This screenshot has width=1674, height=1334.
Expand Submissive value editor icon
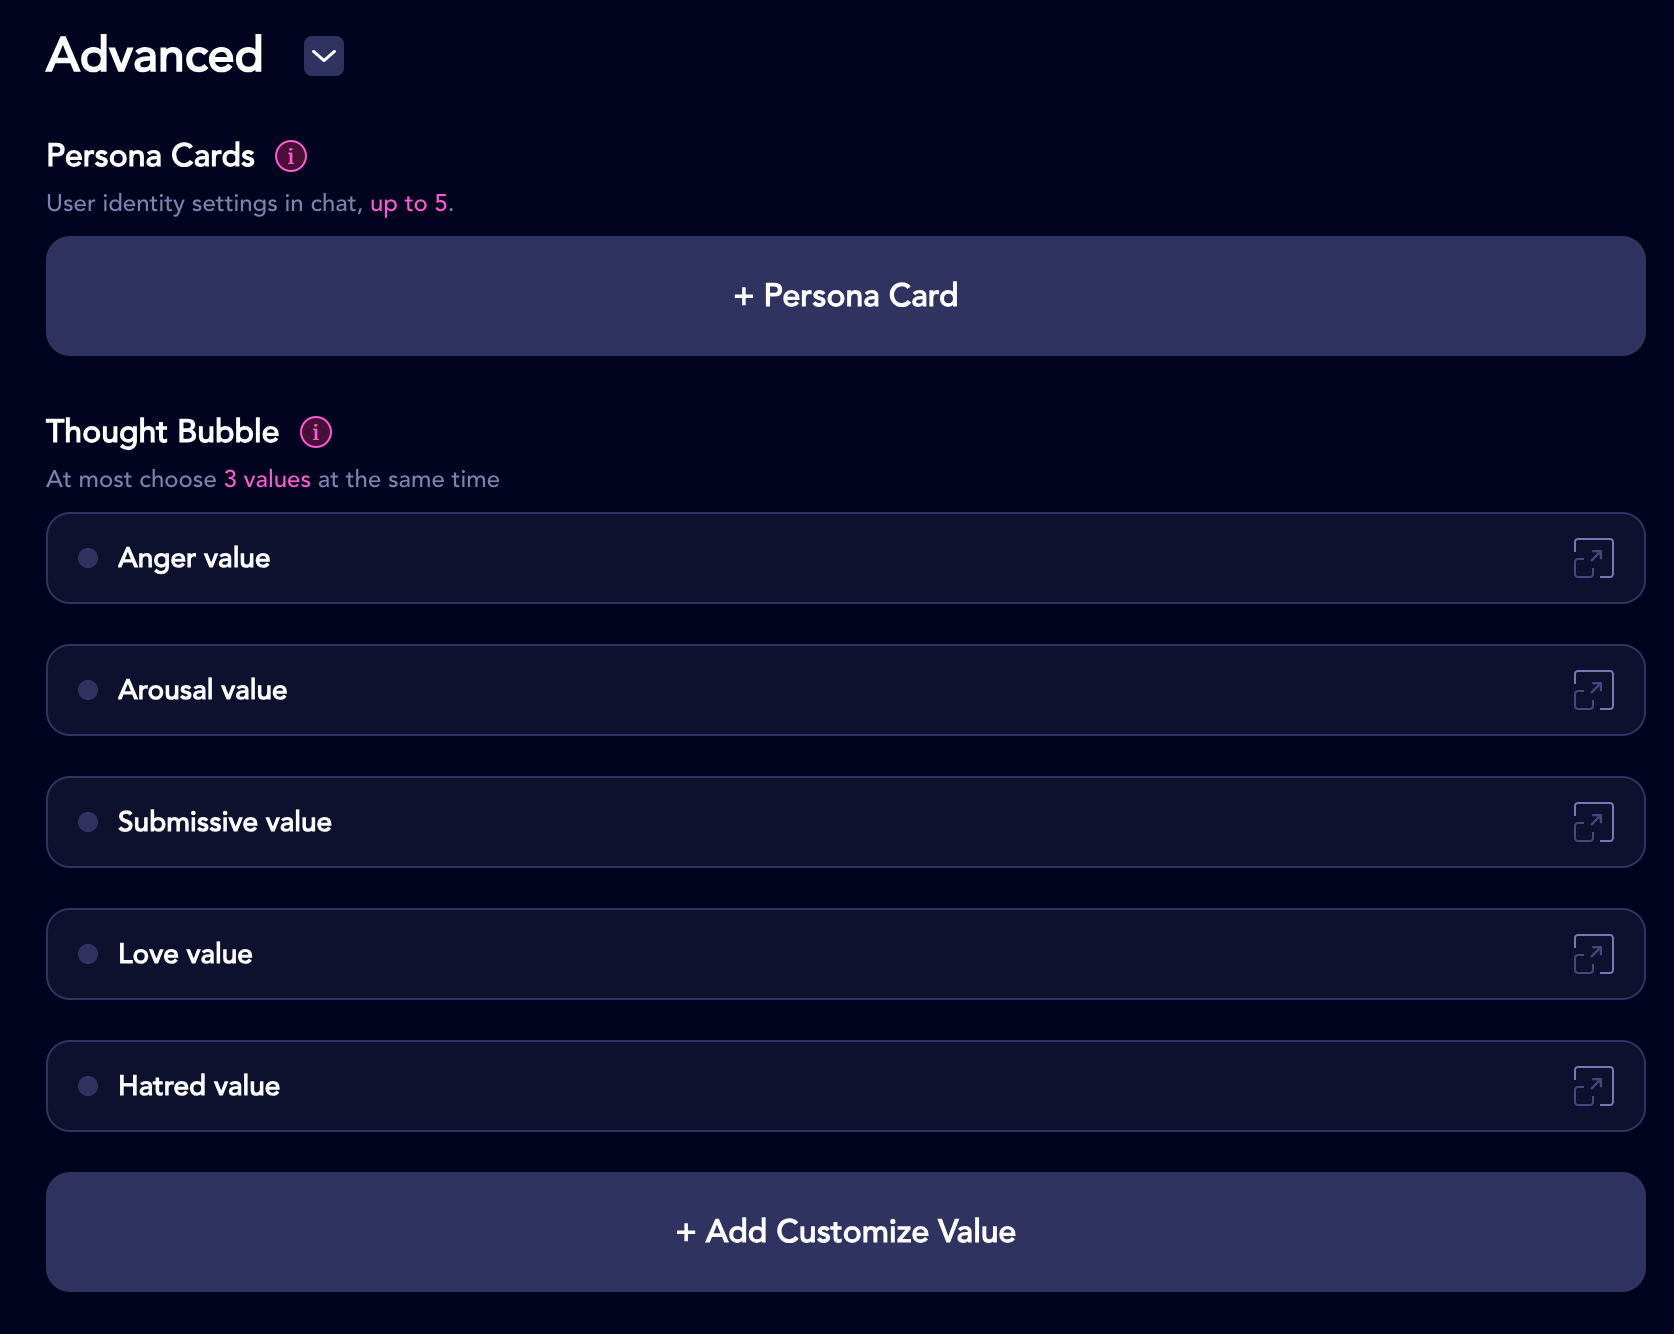pos(1594,822)
